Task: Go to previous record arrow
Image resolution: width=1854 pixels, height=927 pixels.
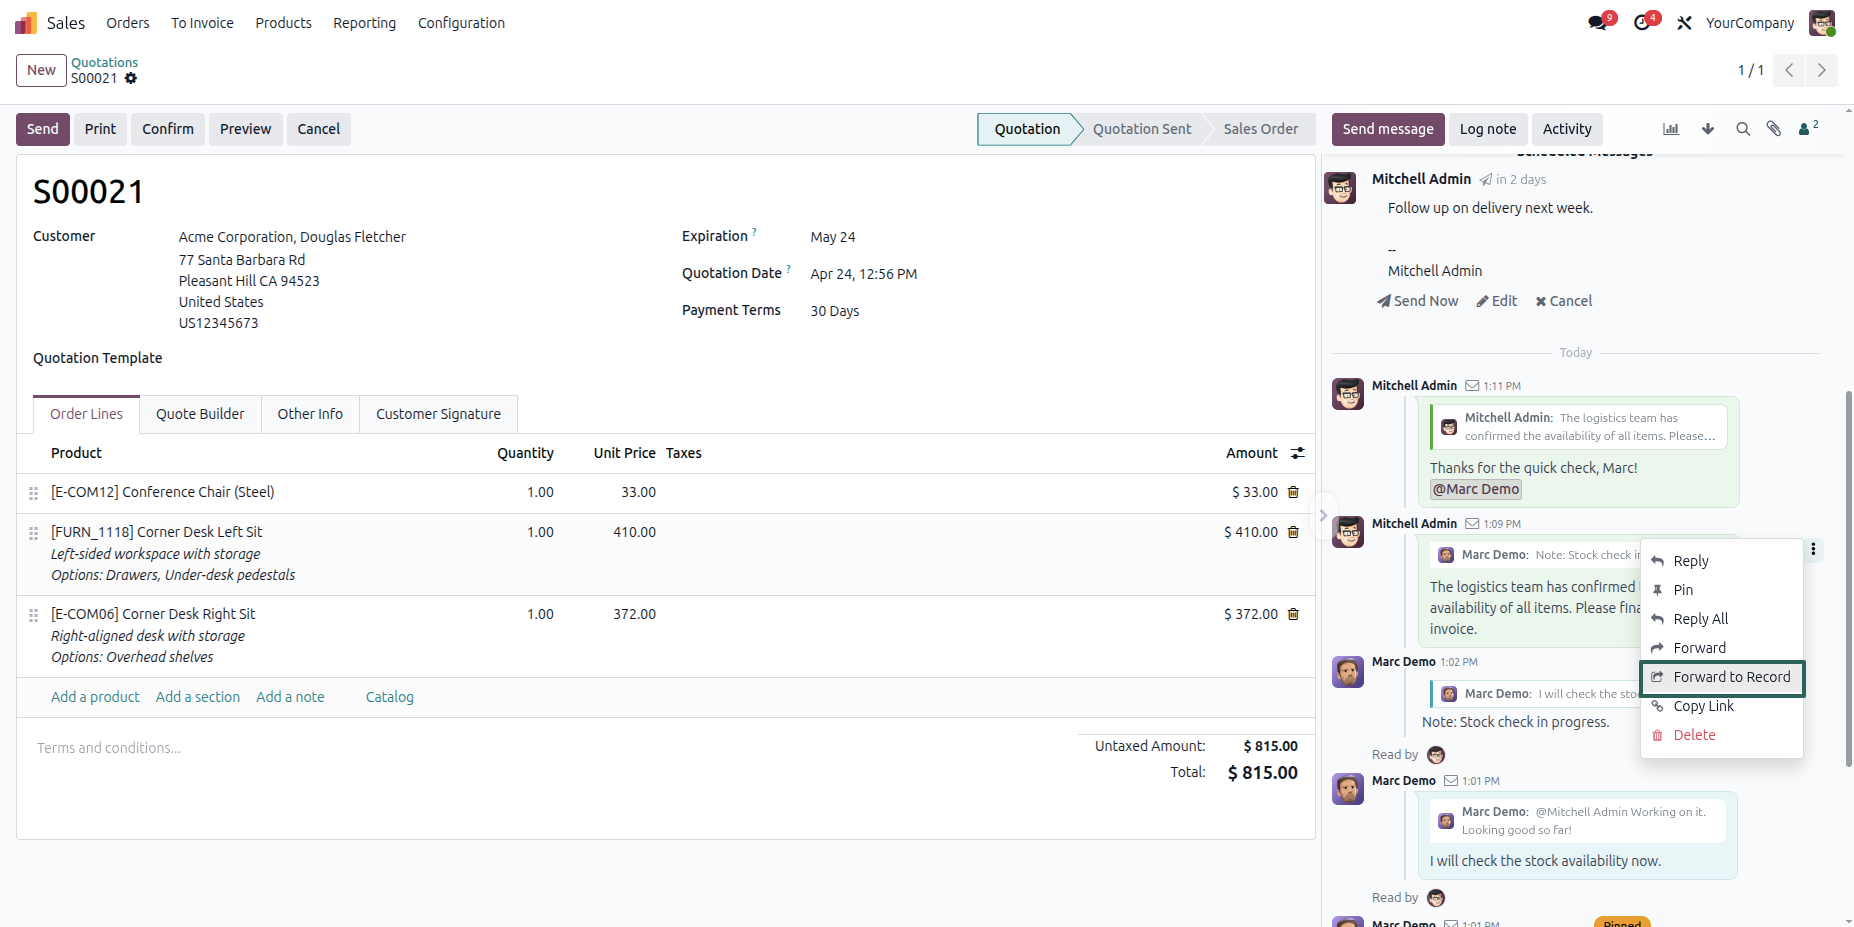Action: click(x=1789, y=70)
